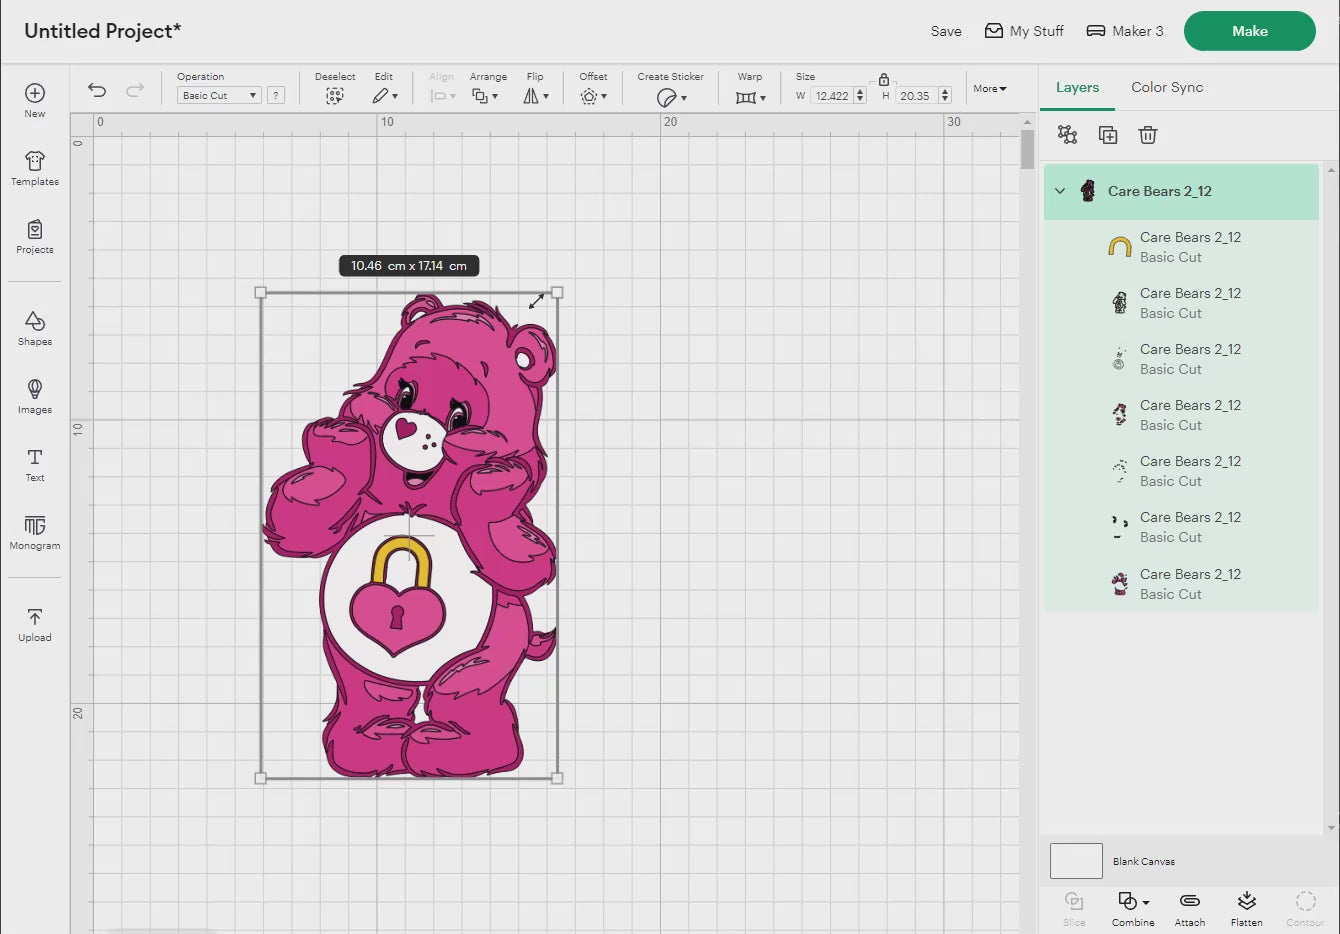Viewport: 1340px width, 934px height.
Task: Click the Duplicate layer icon
Action: point(1108,135)
